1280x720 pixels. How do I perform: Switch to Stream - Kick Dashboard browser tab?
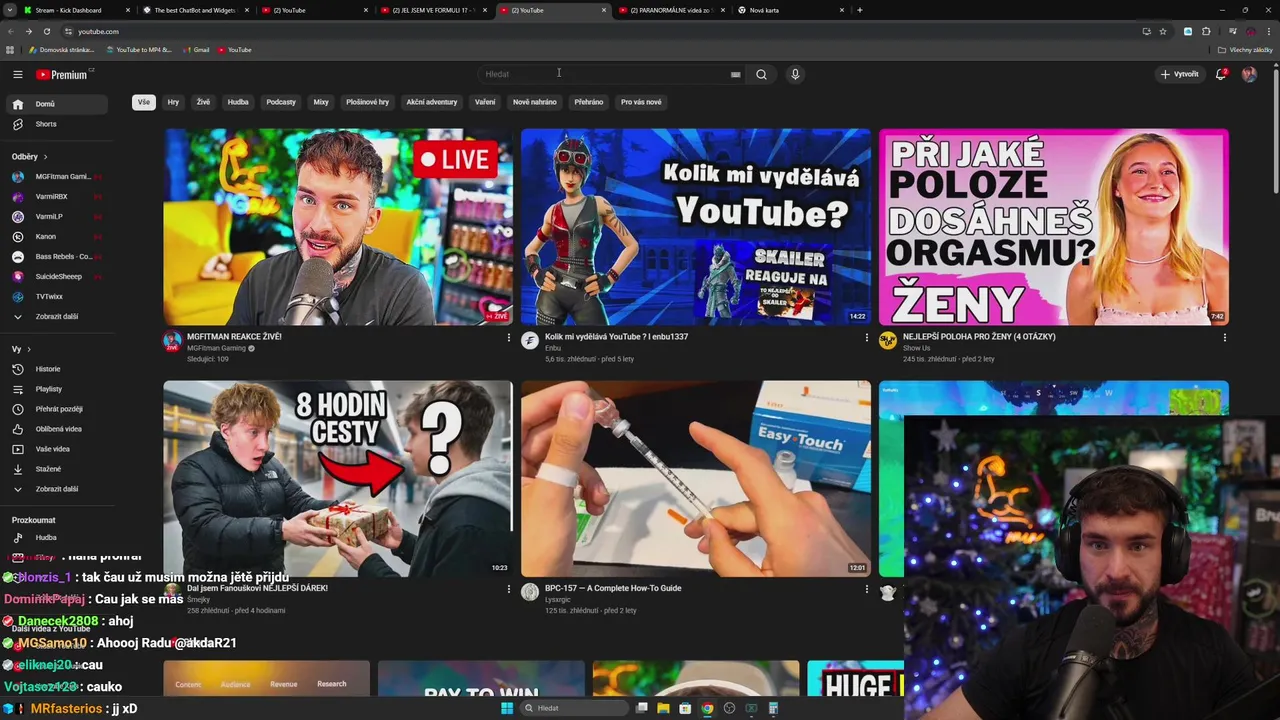coord(75,10)
